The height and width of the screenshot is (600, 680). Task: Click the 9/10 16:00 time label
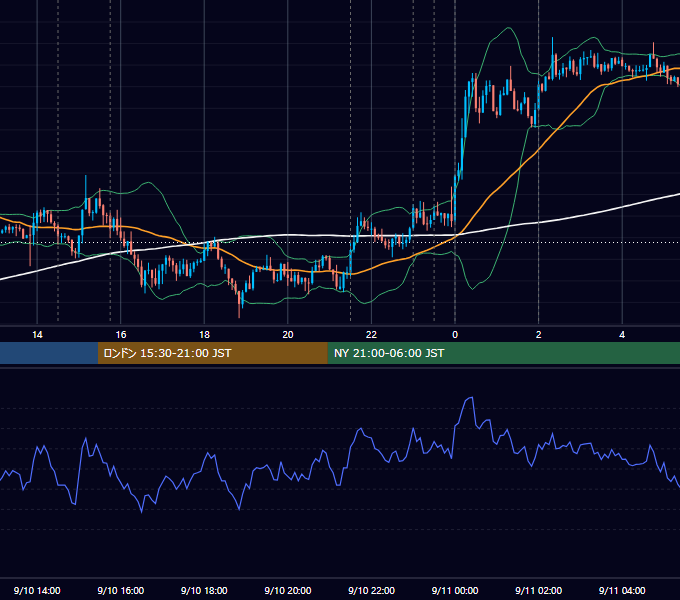pos(121,590)
